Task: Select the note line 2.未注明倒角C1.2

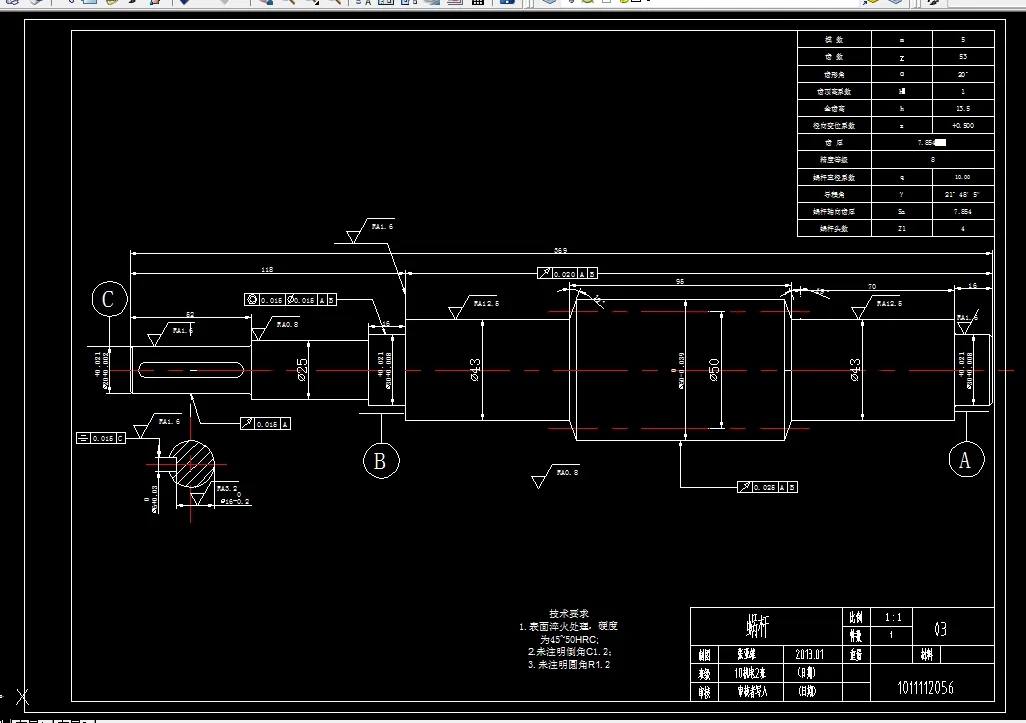Action: pyautogui.click(x=570, y=652)
